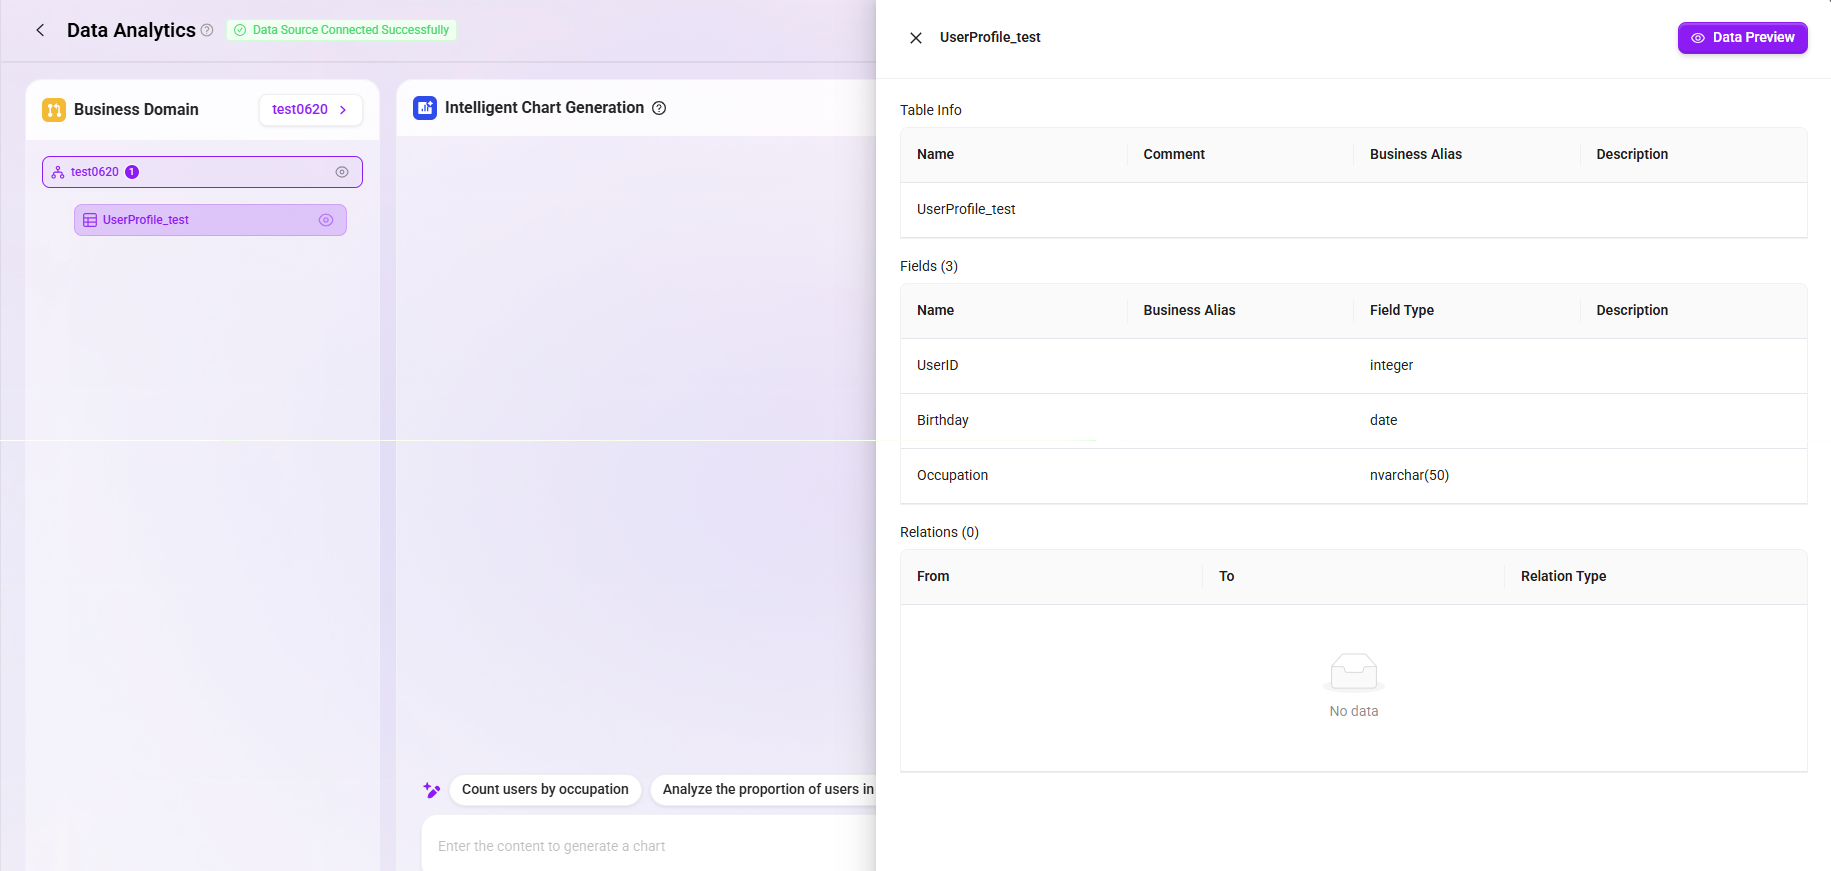
Task: Click the back arrow beside Data Analytics
Action: click(x=40, y=30)
